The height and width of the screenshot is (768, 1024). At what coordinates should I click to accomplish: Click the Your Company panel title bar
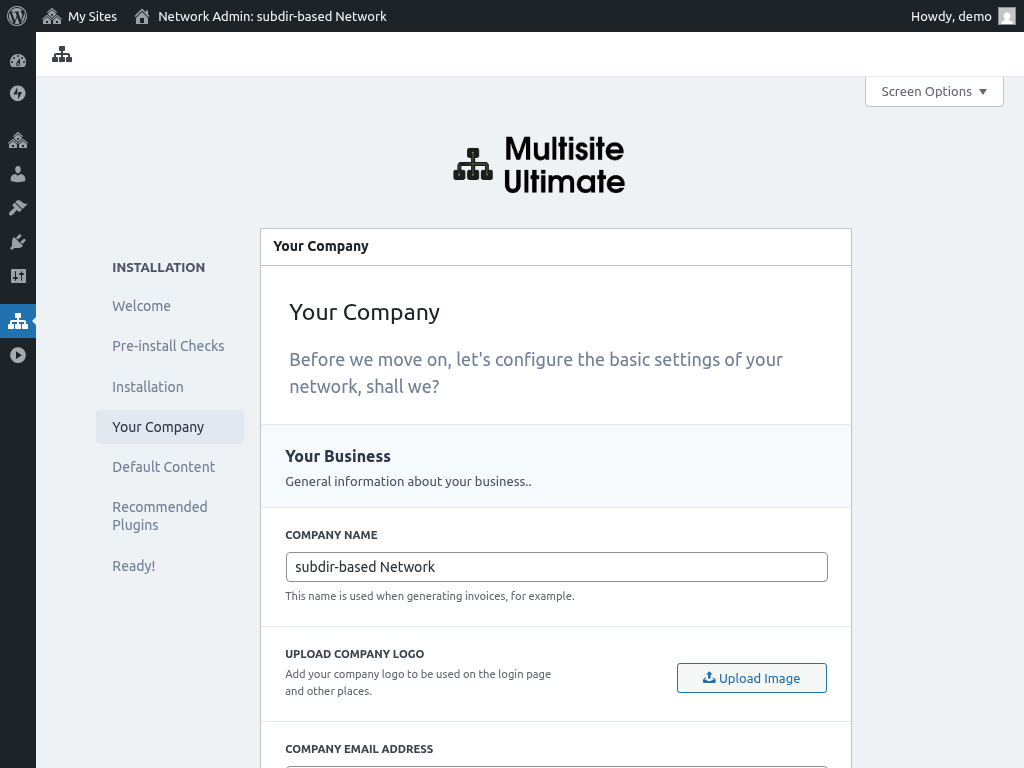click(556, 247)
